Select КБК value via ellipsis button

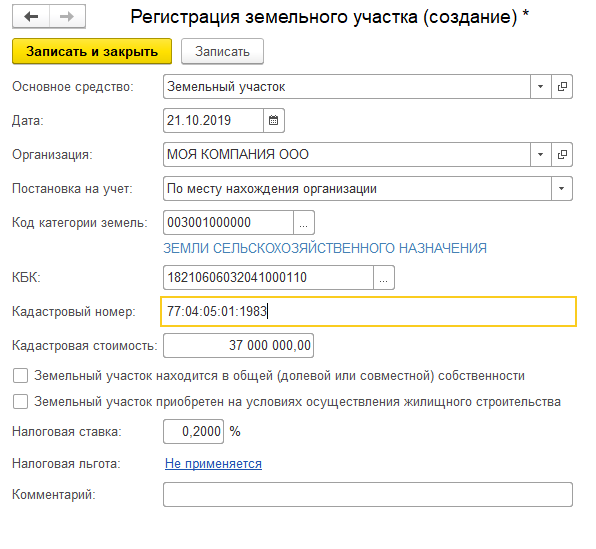384,278
